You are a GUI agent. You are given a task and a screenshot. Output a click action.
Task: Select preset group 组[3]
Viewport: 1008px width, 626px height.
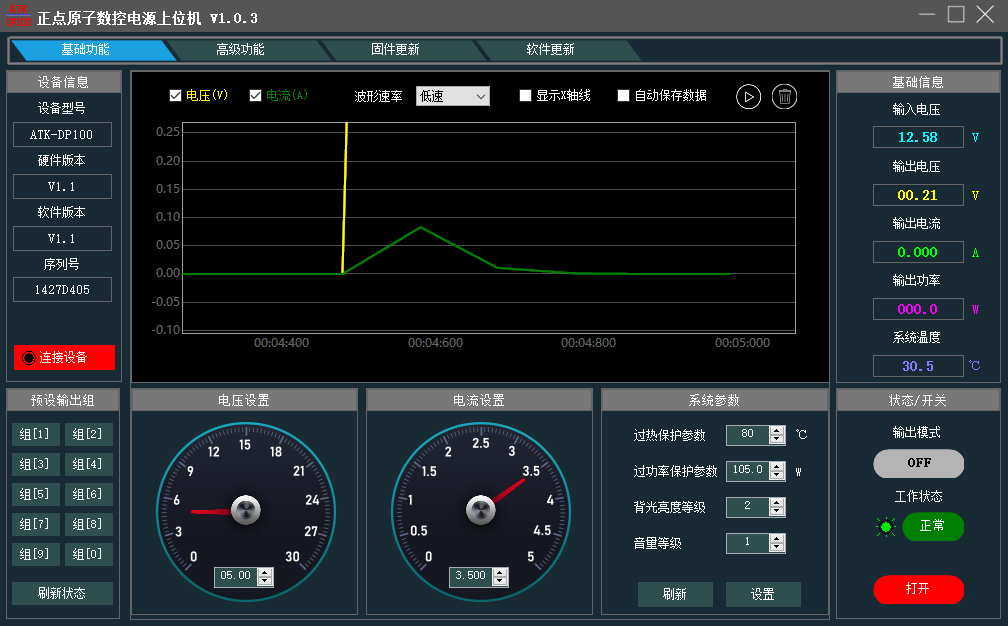(35, 464)
